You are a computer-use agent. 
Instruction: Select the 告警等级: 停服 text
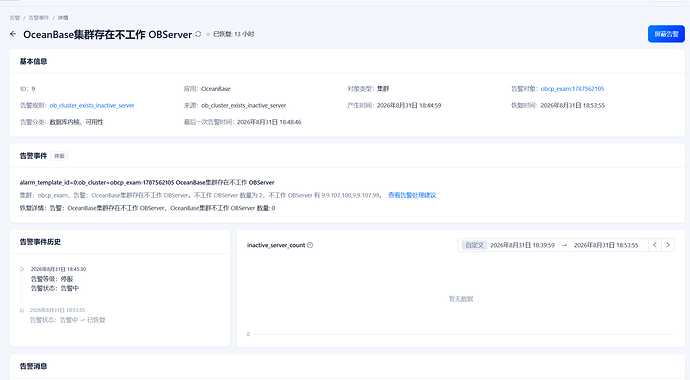point(52,279)
